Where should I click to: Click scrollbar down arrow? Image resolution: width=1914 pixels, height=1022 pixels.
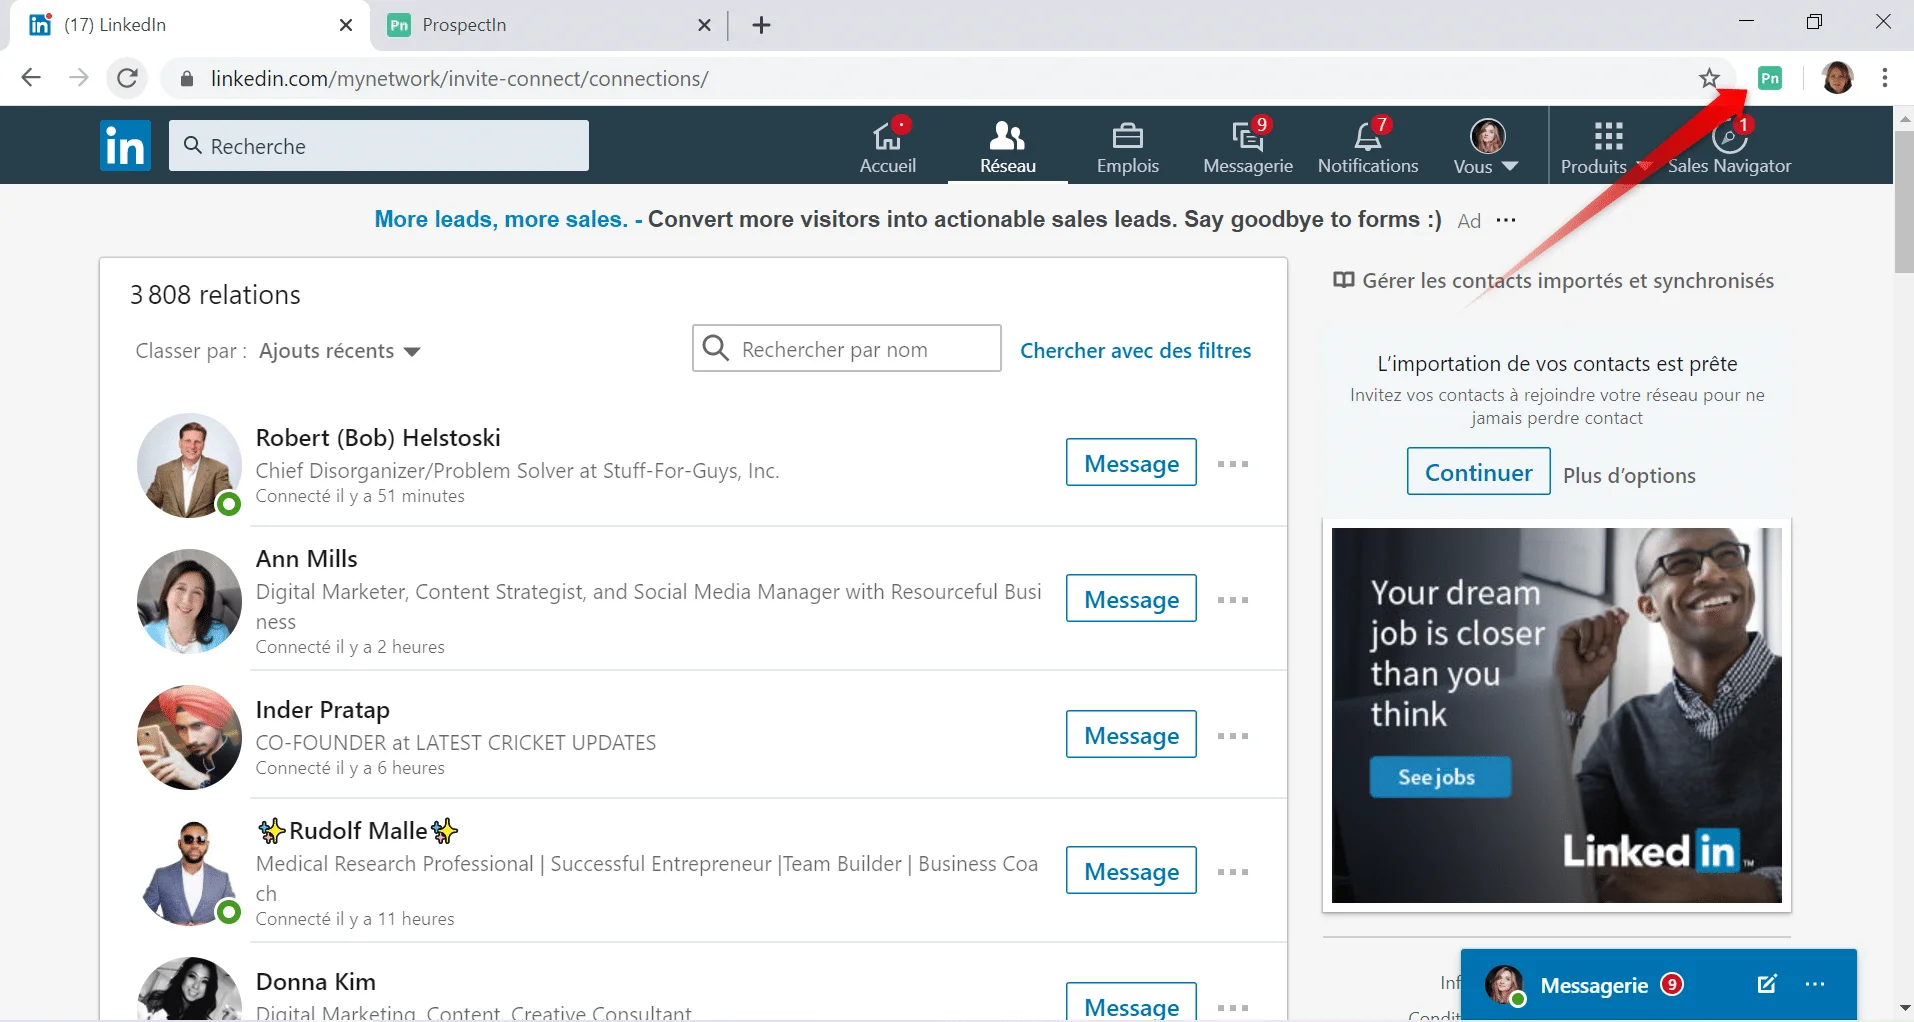click(x=1904, y=1009)
